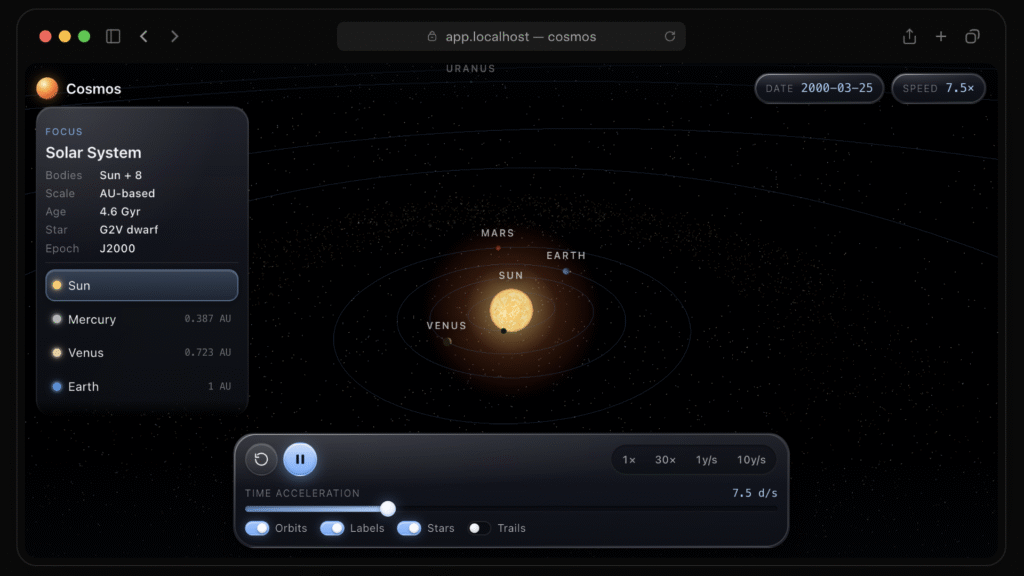Viewport: 1024px width, 576px height.
Task: Click the Solar System focus title
Action: coord(93,152)
